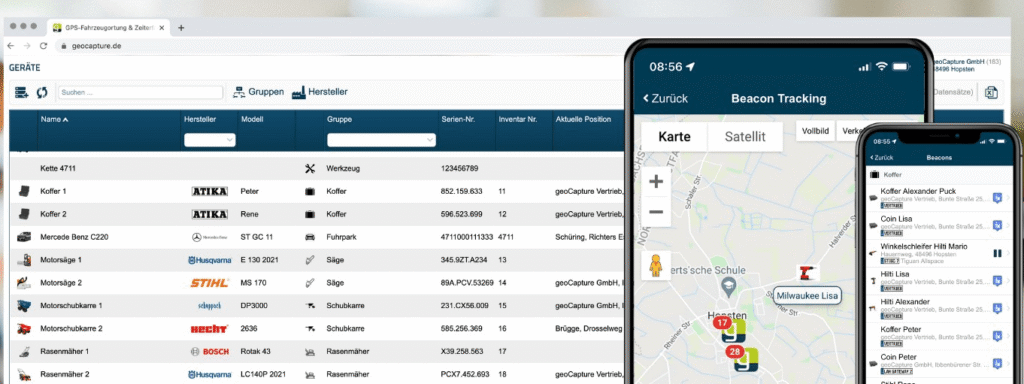1024x384 pixels.
Task: Tap chevron of Hilti Lisa entry
Action: (x=1008, y=281)
